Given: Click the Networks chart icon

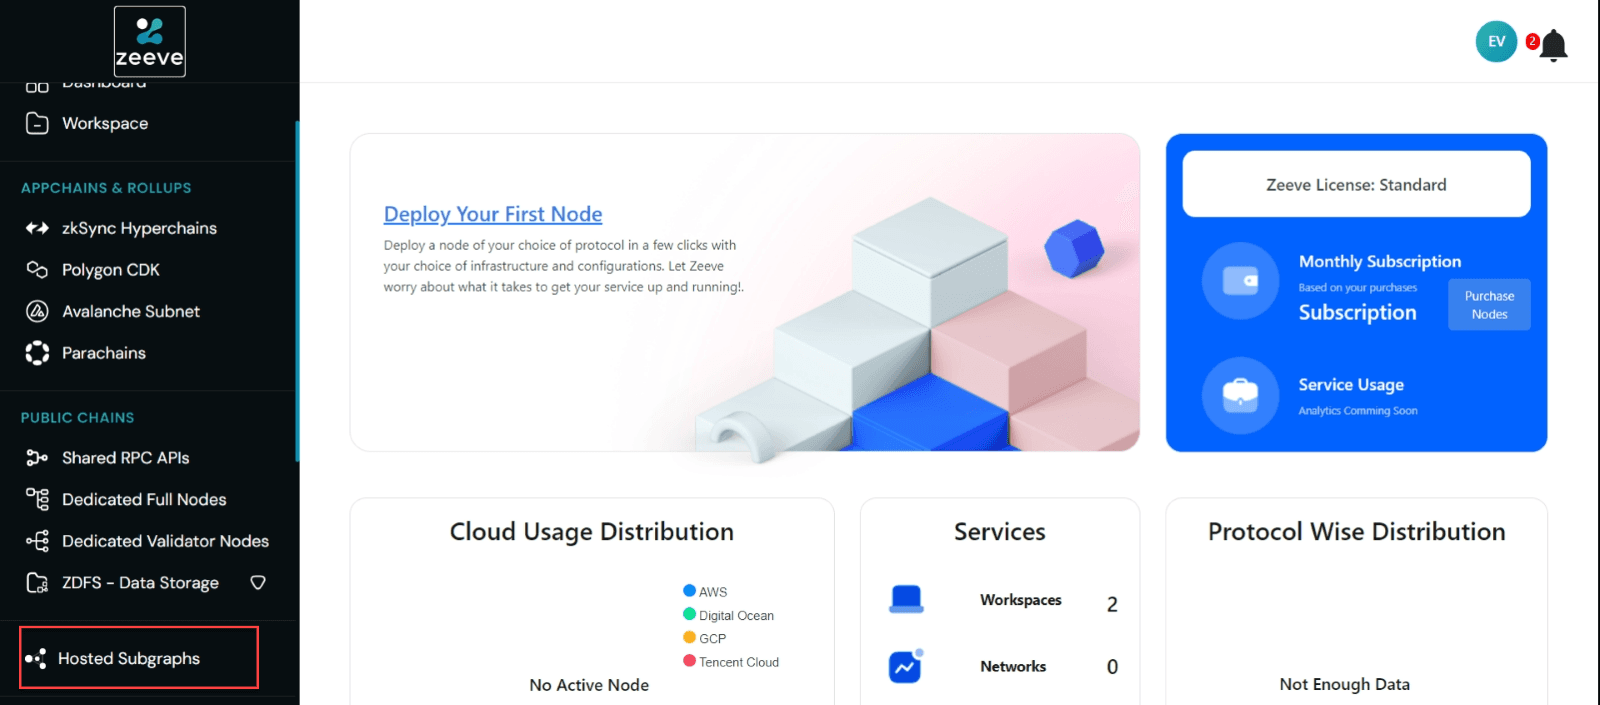Looking at the screenshot, I should (906, 666).
